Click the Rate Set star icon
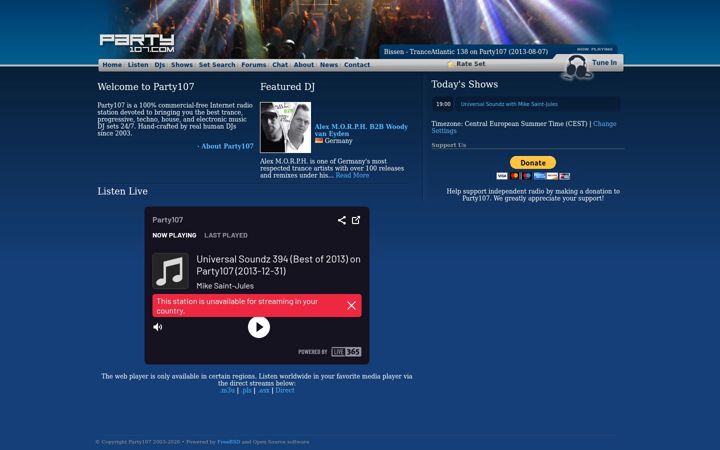 (x=451, y=64)
